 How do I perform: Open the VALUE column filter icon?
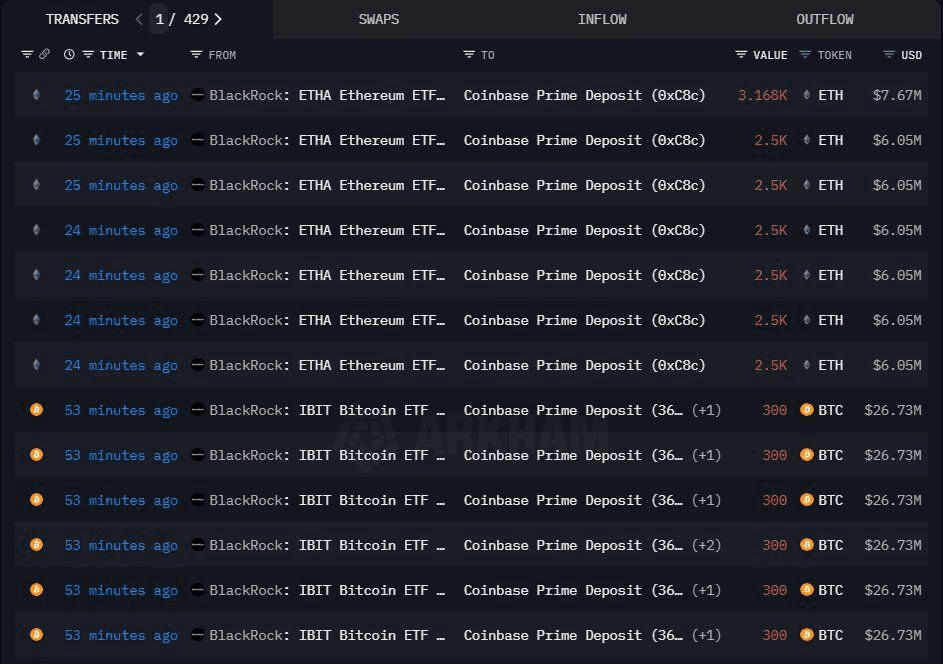click(741, 55)
